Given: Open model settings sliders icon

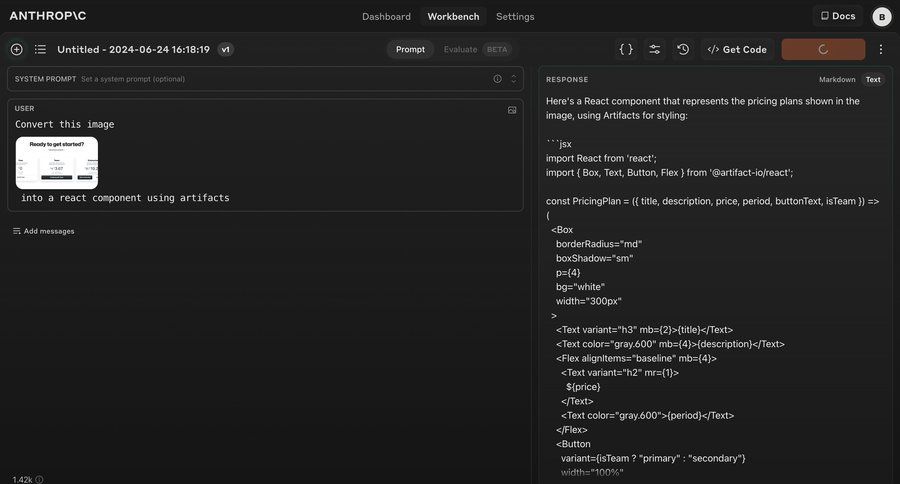Looking at the screenshot, I should (x=654, y=49).
